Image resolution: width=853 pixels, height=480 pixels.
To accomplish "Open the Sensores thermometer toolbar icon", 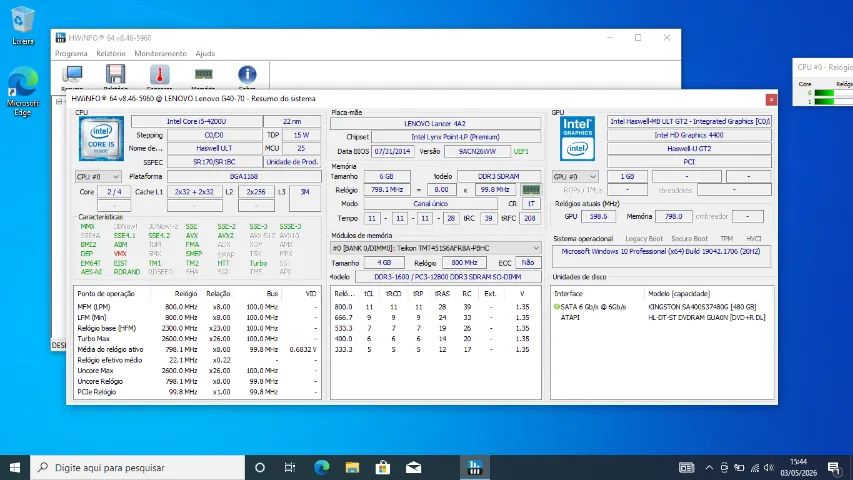I will [x=159, y=76].
